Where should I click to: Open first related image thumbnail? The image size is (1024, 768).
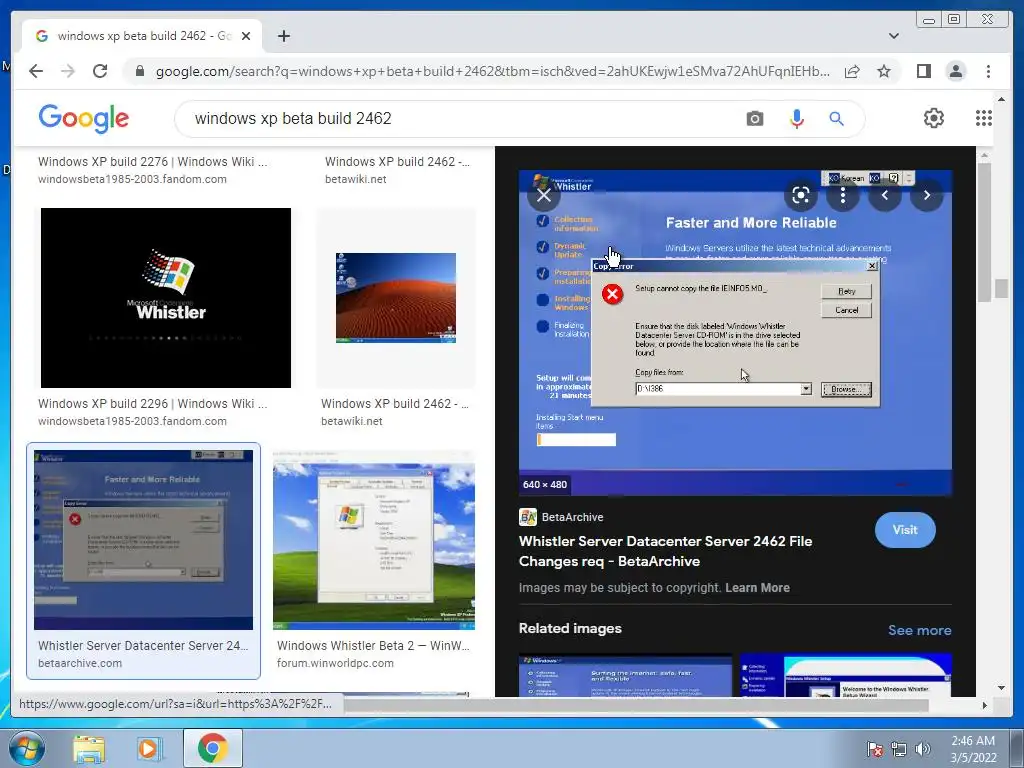click(x=625, y=675)
